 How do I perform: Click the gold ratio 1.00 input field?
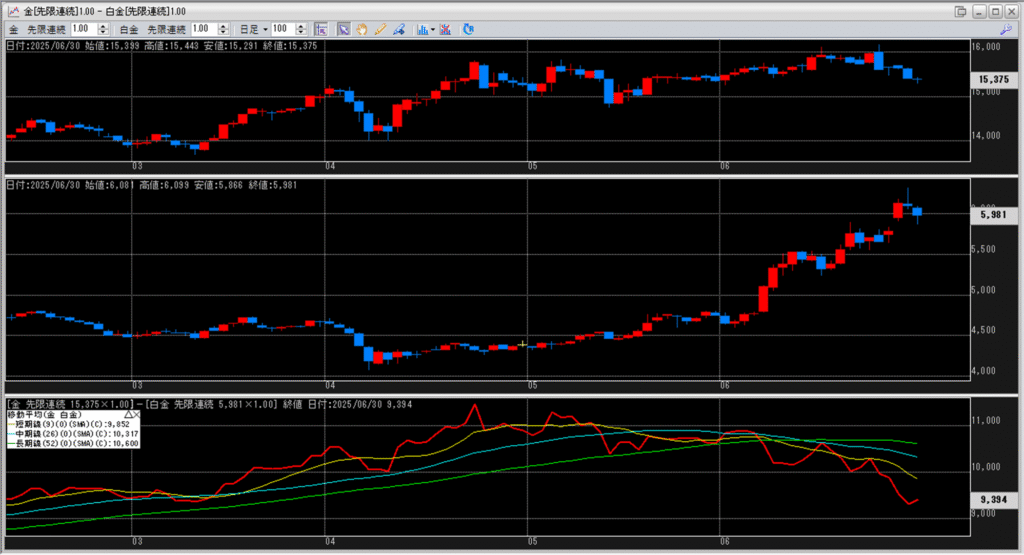pos(79,30)
